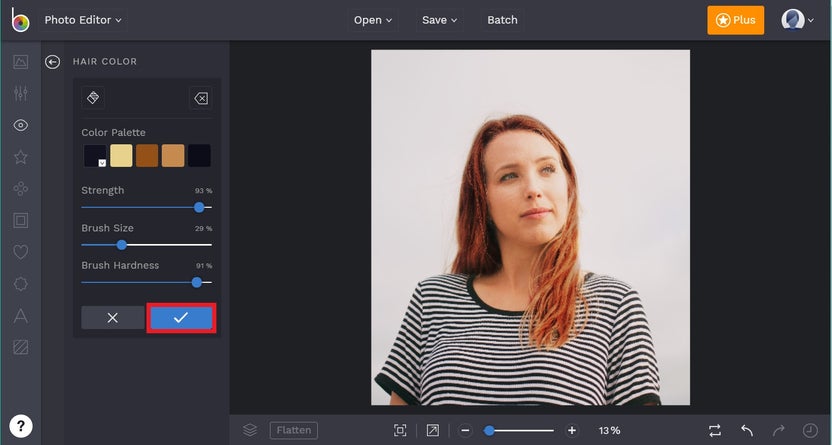Select the last black color swatch
Image resolution: width=832 pixels, height=445 pixels.
[x=199, y=155]
